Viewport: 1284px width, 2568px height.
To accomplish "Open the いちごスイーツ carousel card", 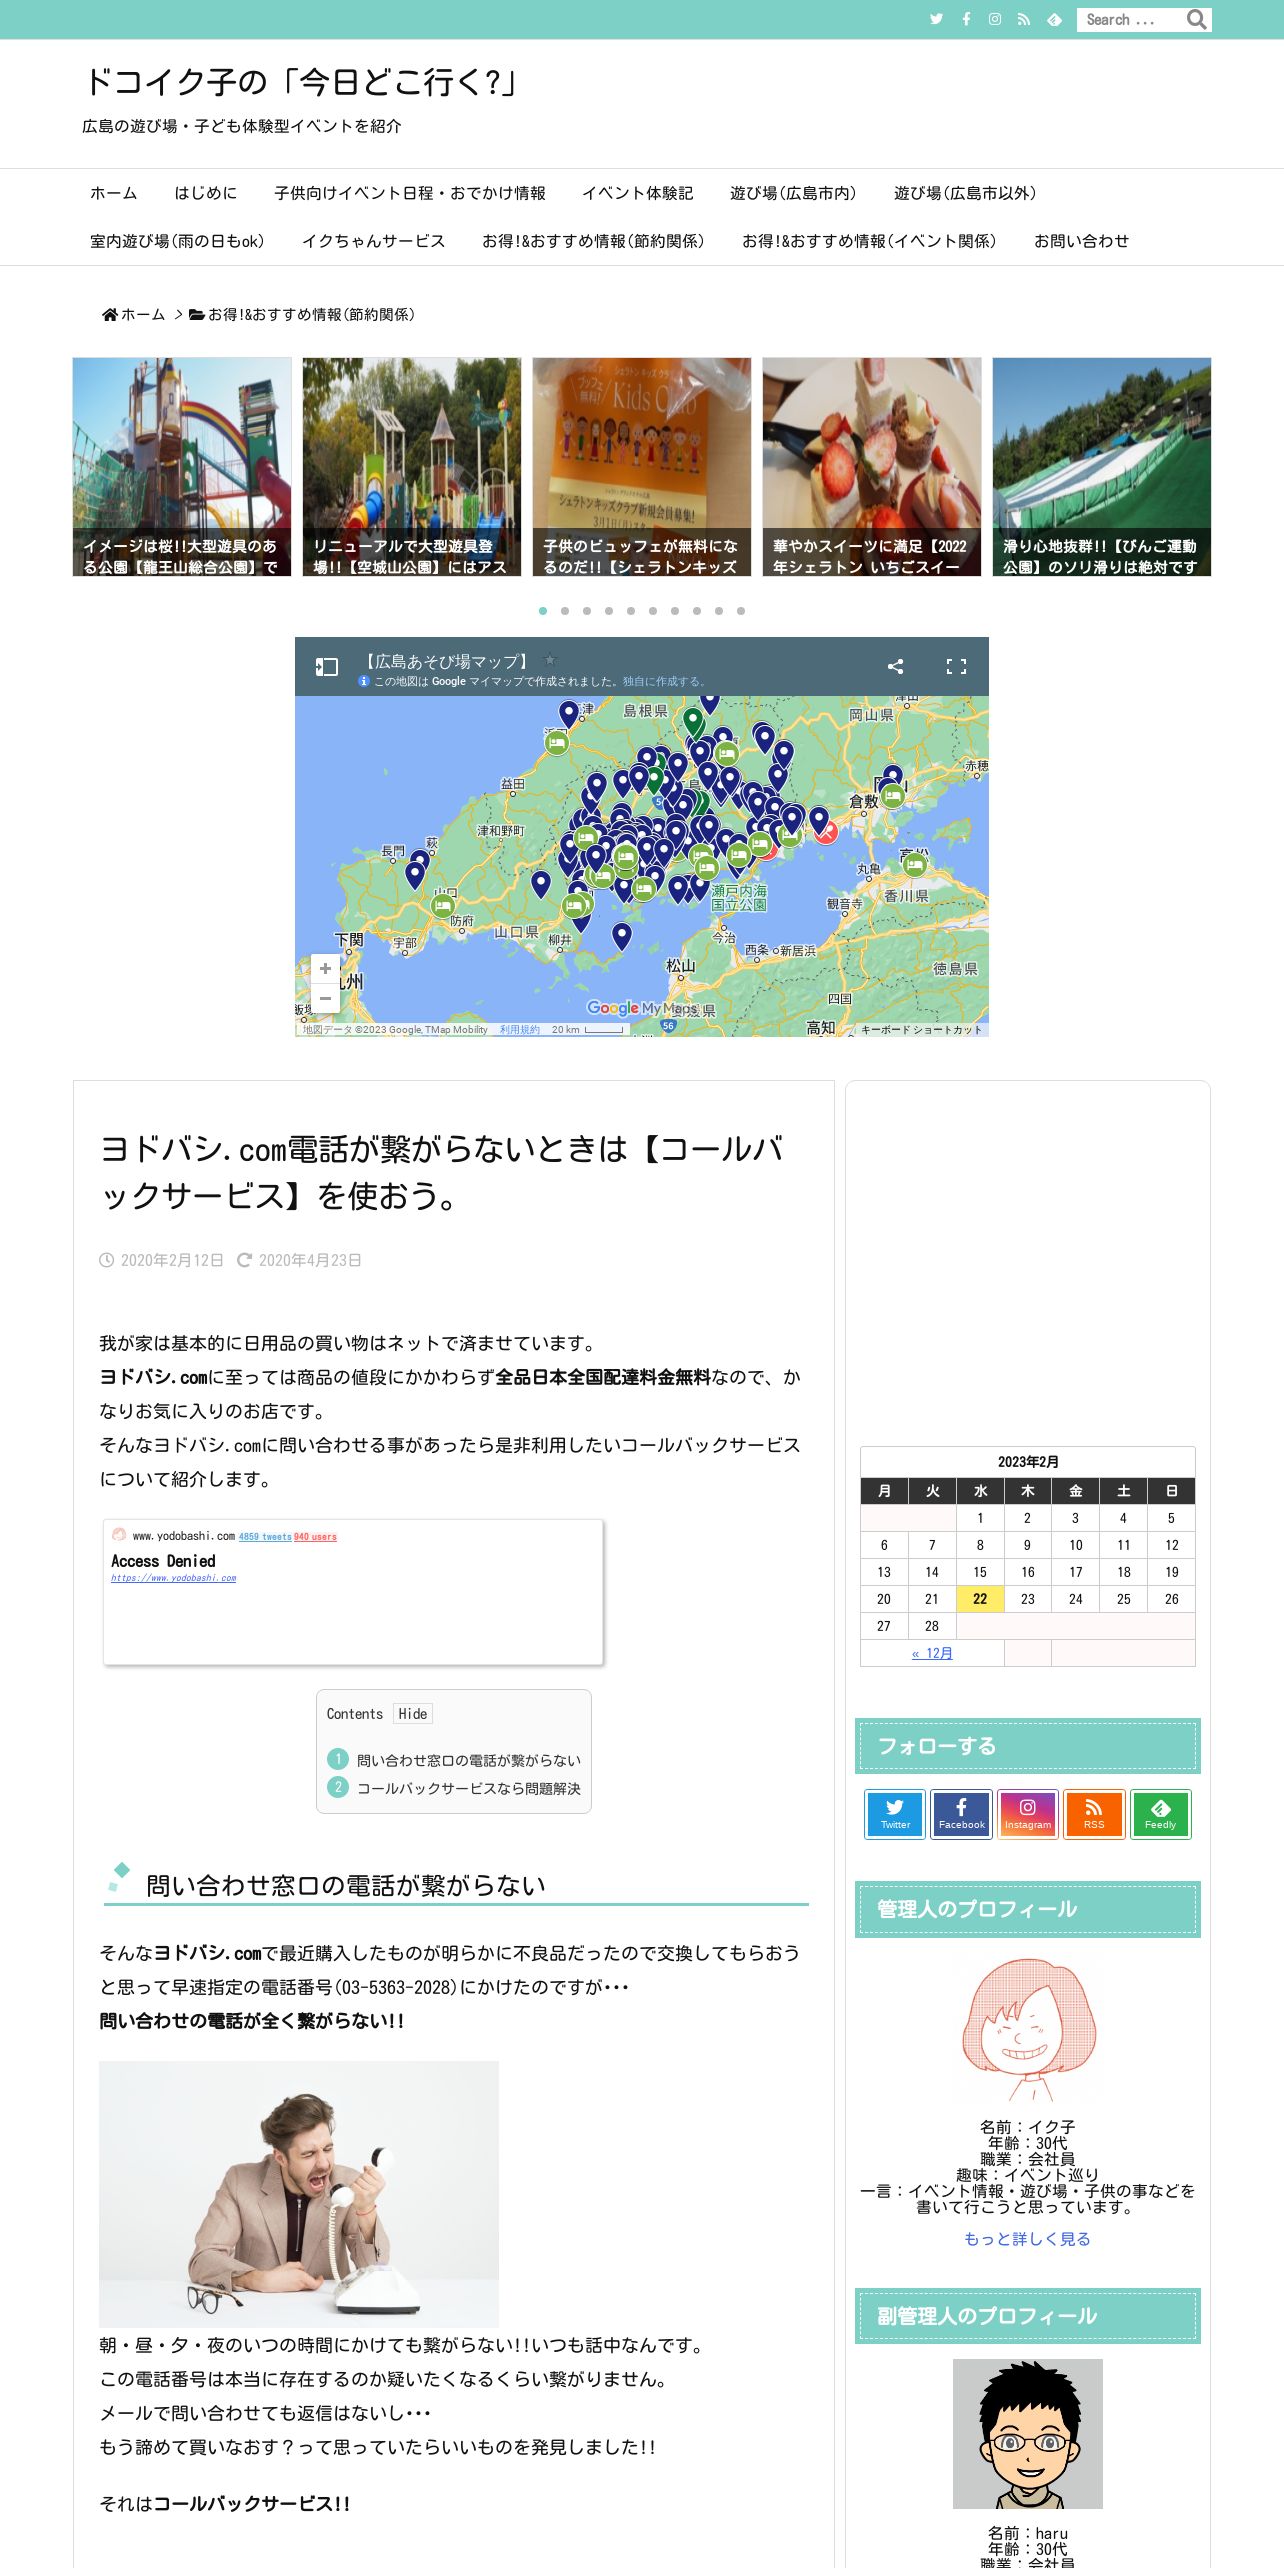I will 872,467.
